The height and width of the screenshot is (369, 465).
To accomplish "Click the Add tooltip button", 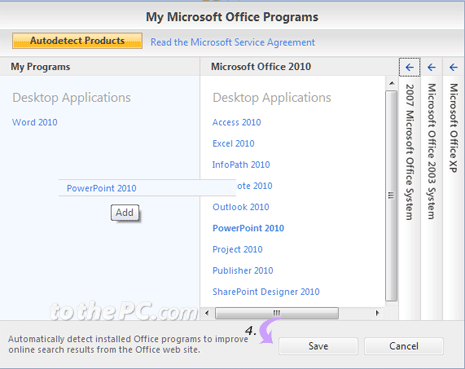I will [x=125, y=212].
